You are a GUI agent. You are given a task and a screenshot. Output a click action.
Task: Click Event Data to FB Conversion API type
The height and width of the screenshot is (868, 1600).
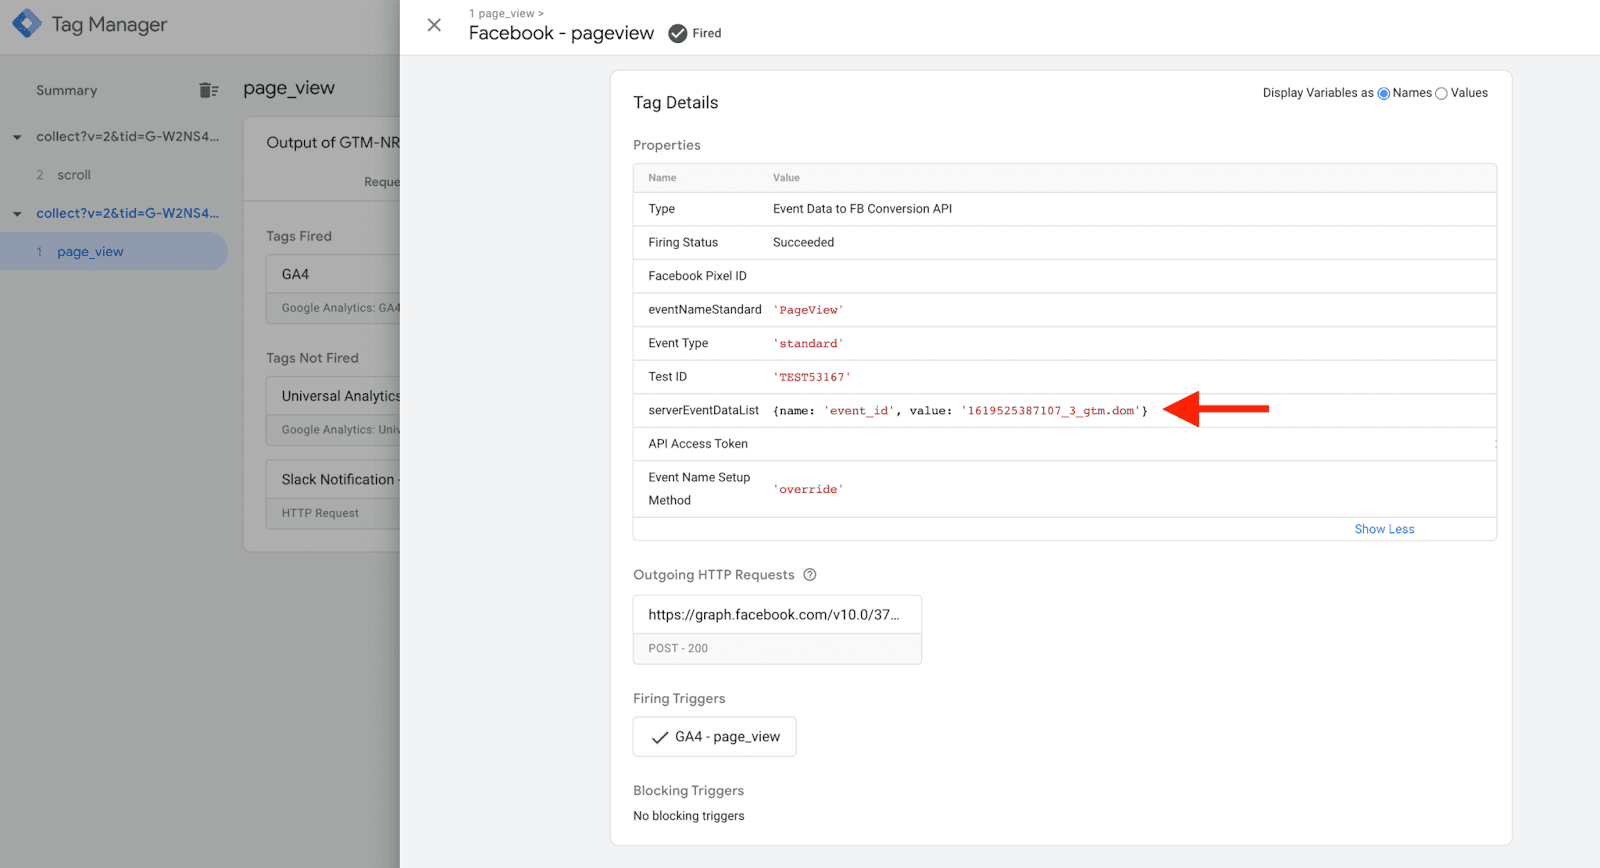pos(862,209)
